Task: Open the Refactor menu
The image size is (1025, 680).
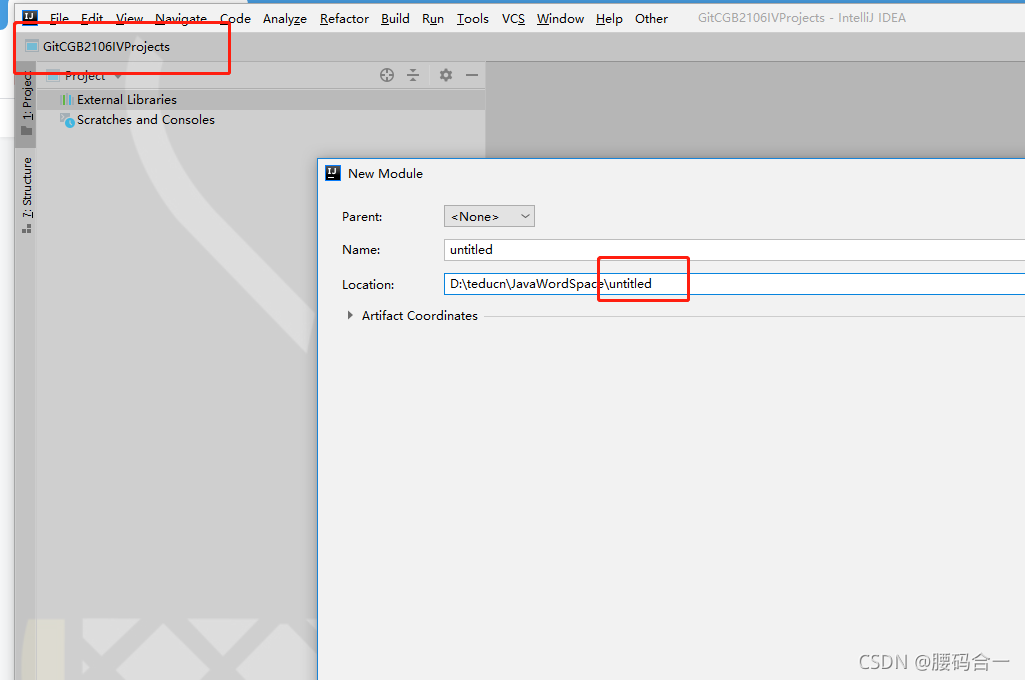Action: coord(344,18)
